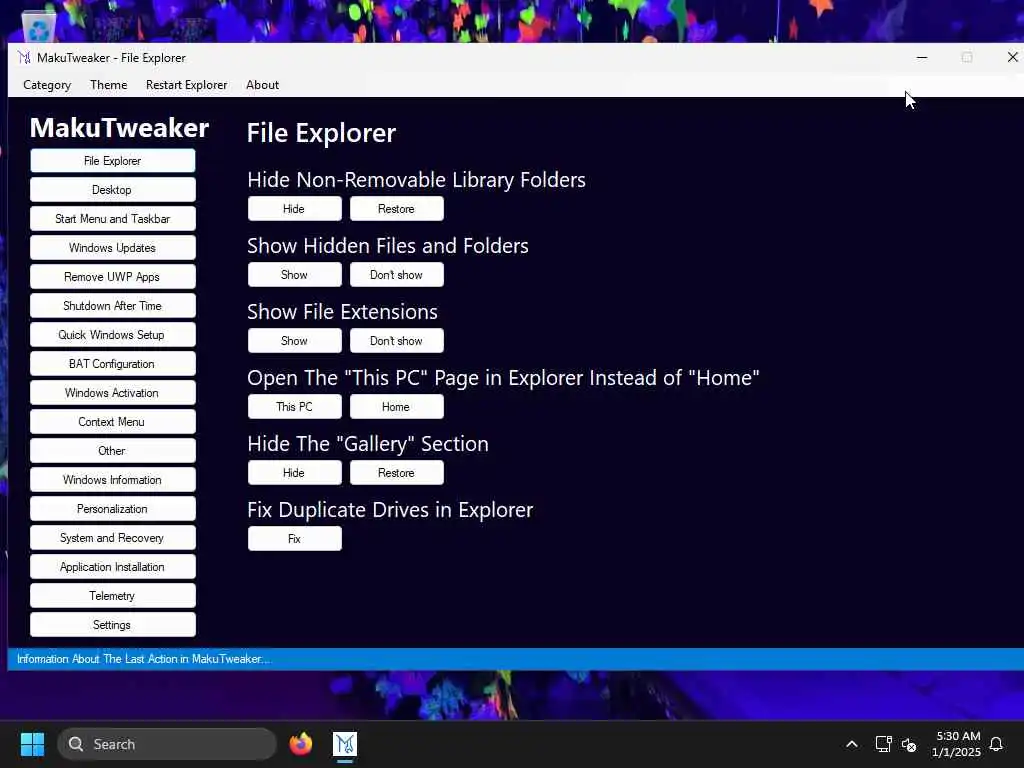Minimize the MakuTweaker window
The height and width of the screenshot is (768, 1024).
[x=921, y=57]
